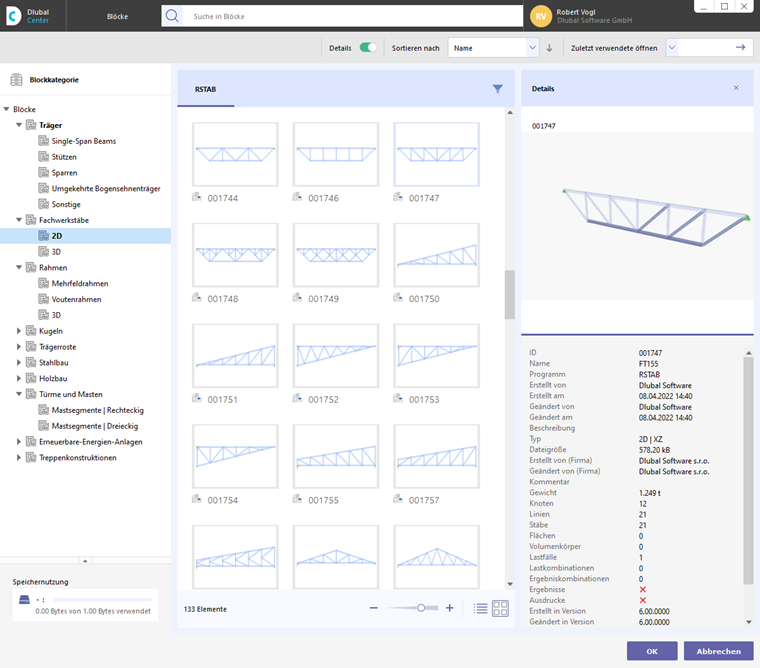This screenshot has width=760, height=668.
Task: Click the details properties scrollbar
Action: click(748, 470)
